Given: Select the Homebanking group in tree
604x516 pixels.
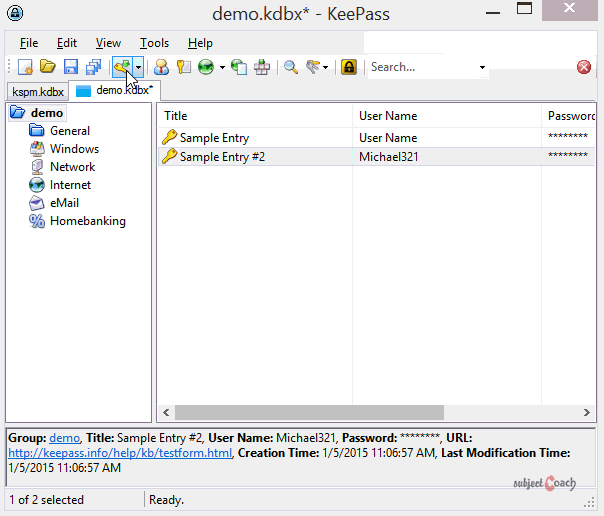Looking at the screenshot, I should point(88,221).
